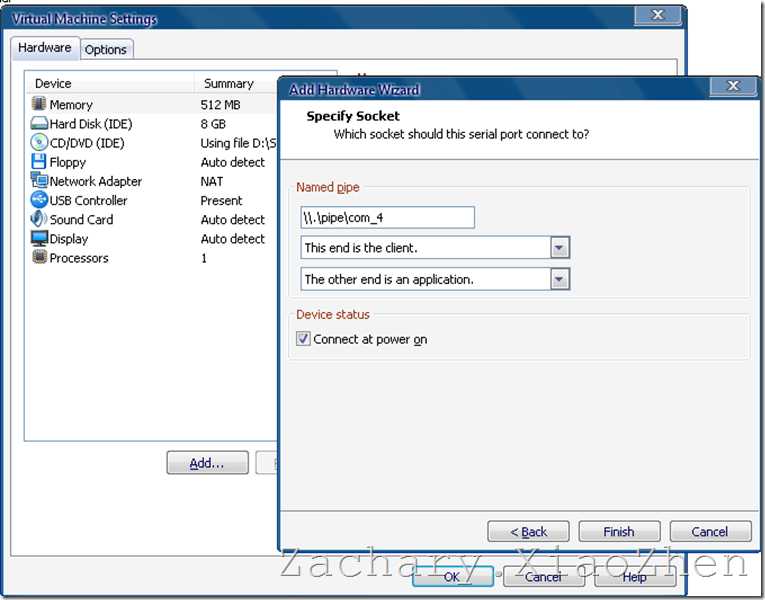The width and height of the screenshot is (765, 600).
Task: Click the Hard Disk (IDE) drive icon
Action: [39, 123]
